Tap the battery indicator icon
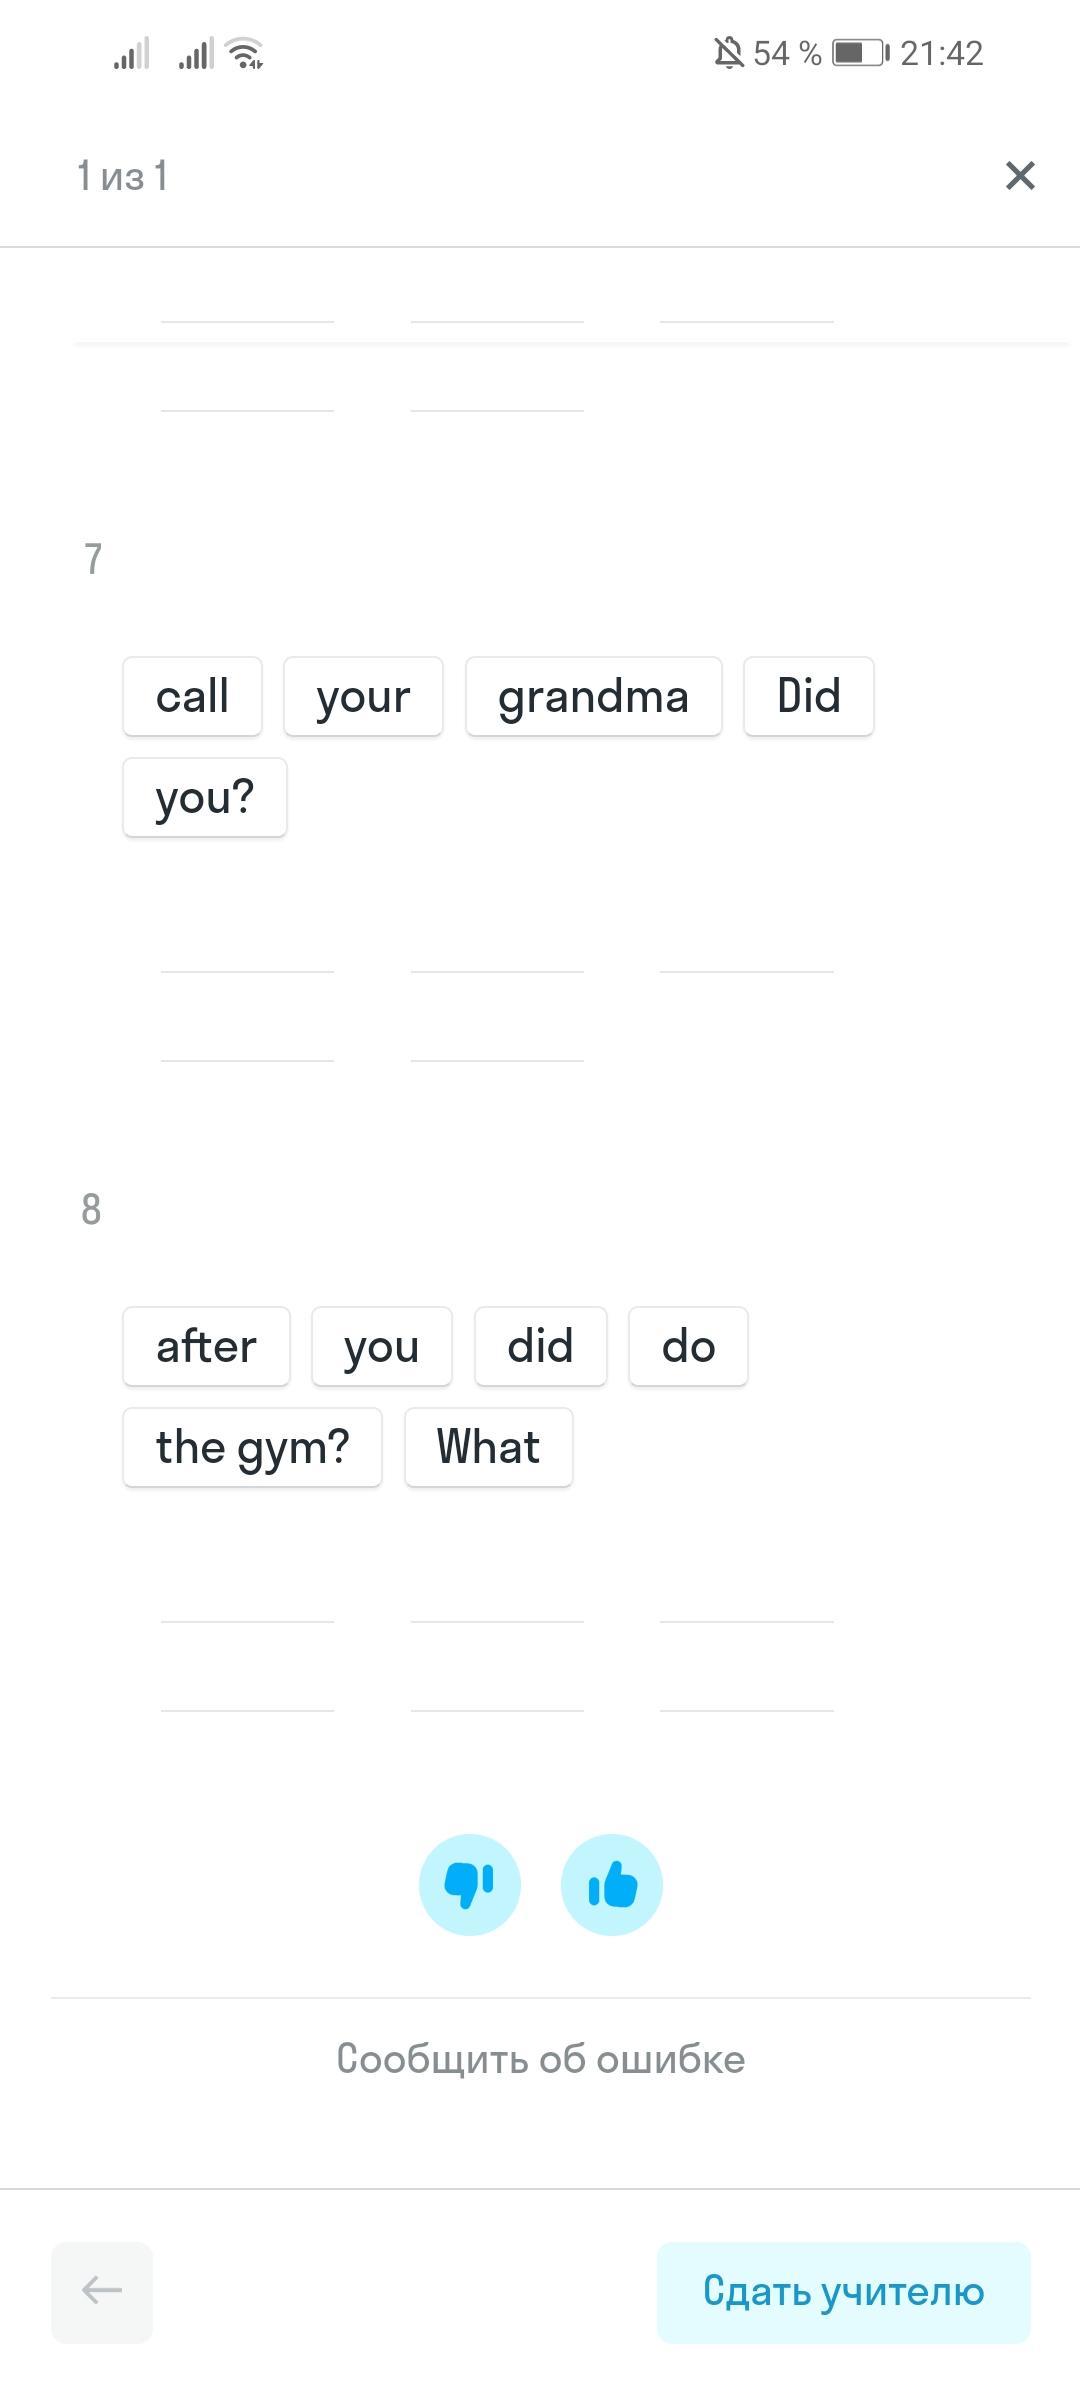This screenshot has height=2400, width=1080. point(859,53)
